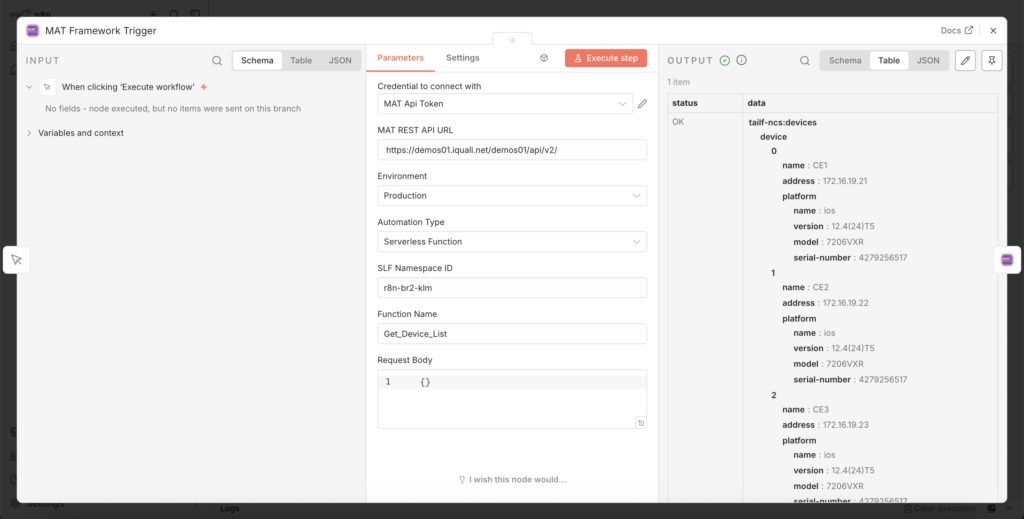Search the input panel with magnifier icon
This screenshot has height=519, width=1024.
[x=217, y=61]
